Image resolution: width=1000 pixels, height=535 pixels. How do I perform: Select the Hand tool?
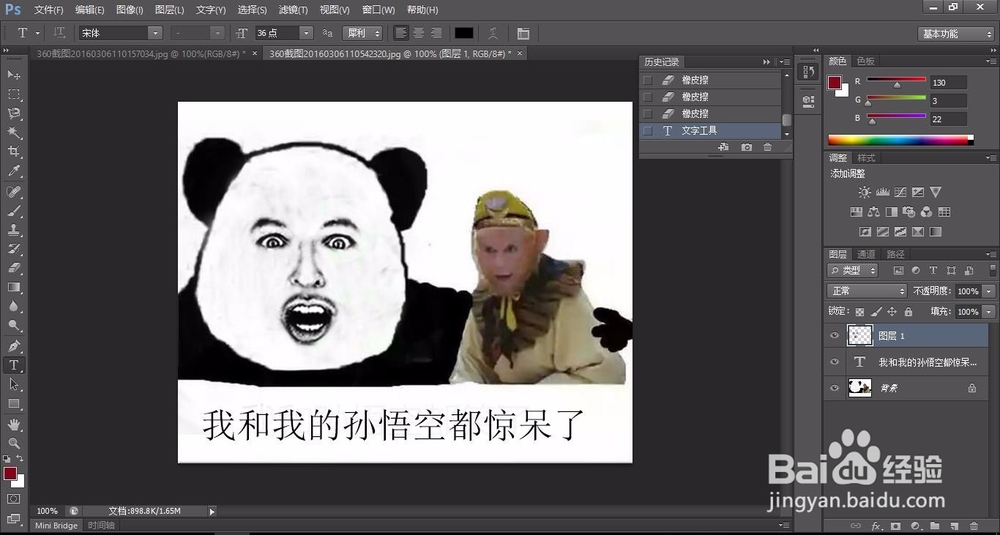click(13, 424)
